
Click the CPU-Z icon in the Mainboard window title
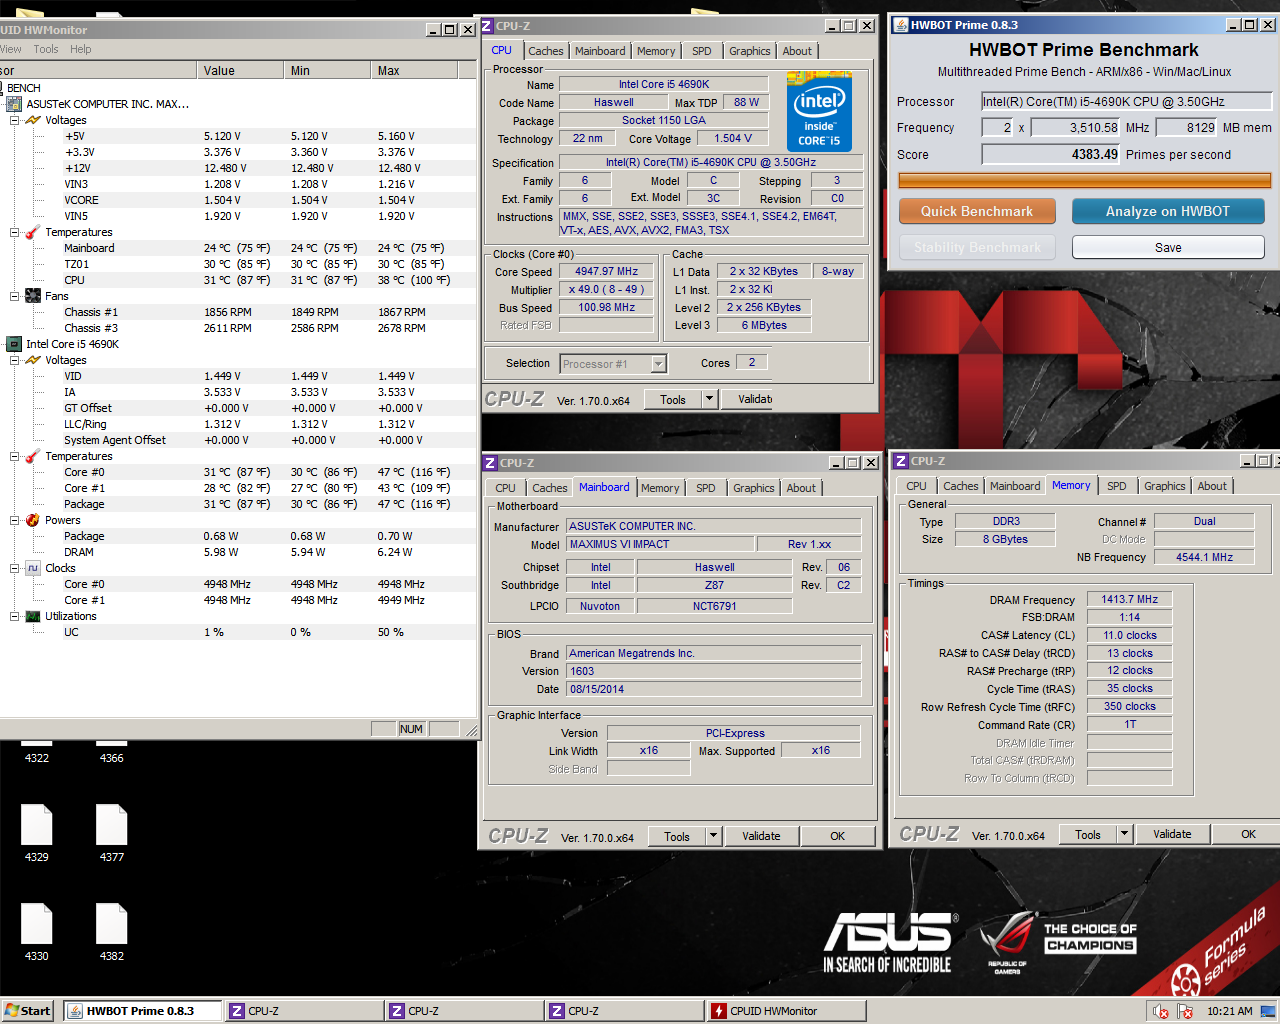coord(490,463)
